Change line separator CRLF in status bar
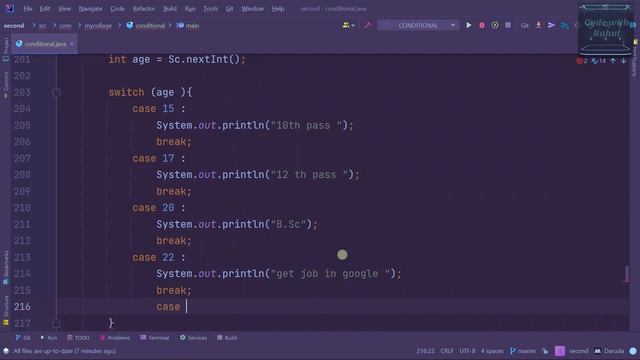Image resolution: width=640 pixels, height=360 pixels. coord(447,351)
